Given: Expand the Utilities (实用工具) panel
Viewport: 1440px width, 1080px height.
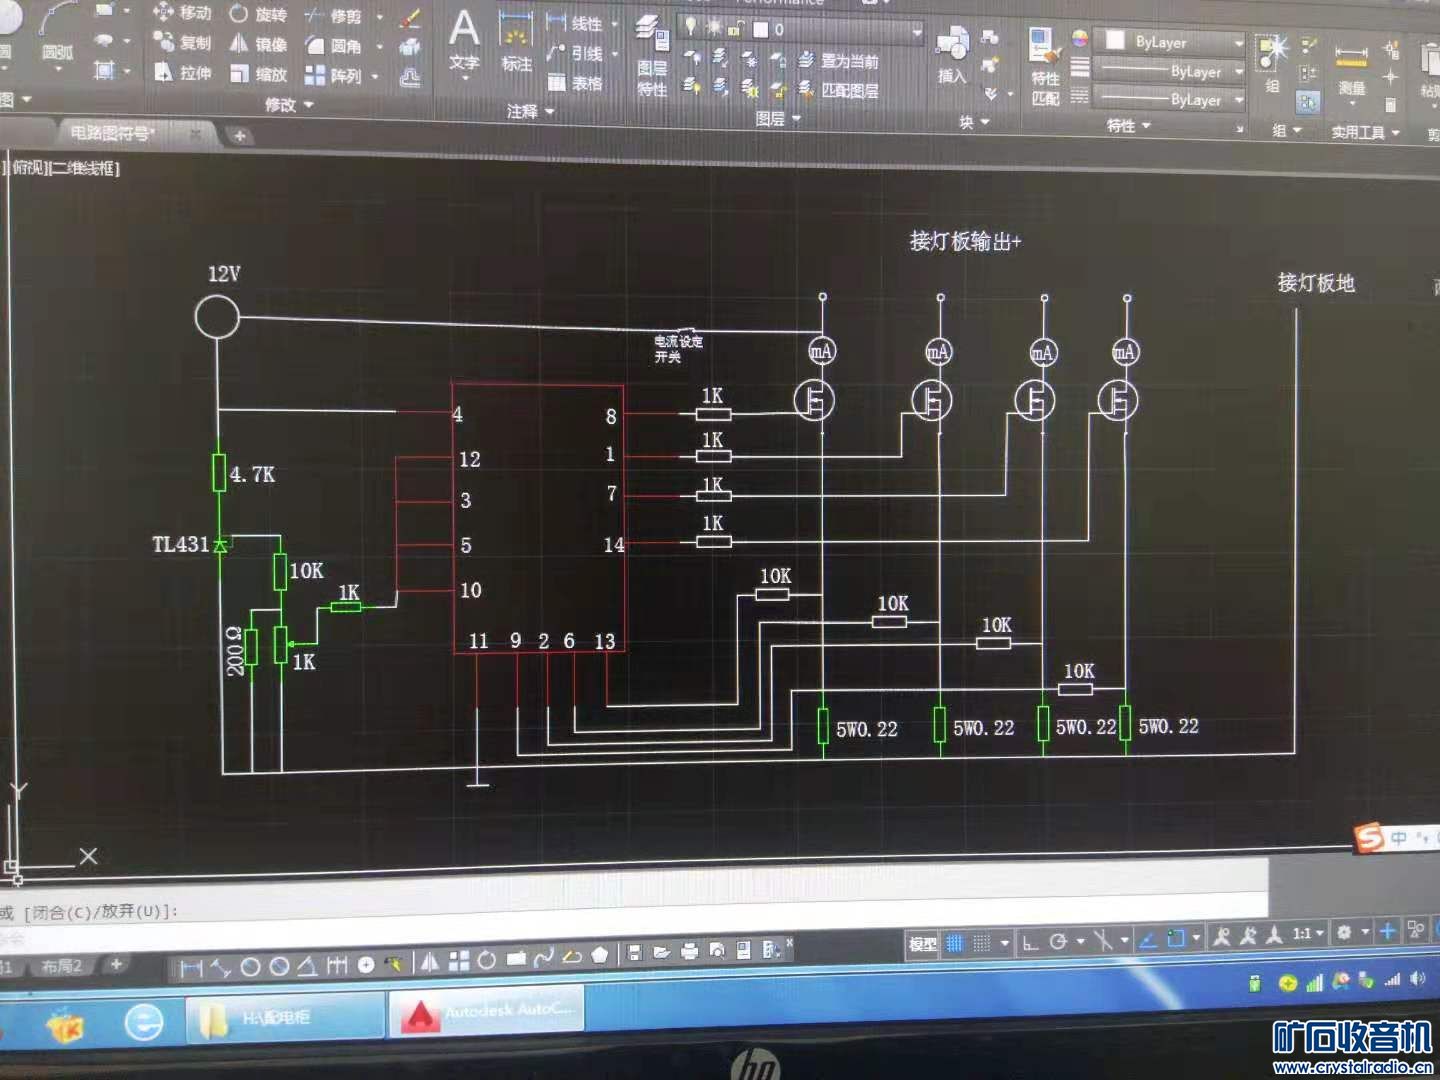Looking at the screenshot, I should [1365, 132].
